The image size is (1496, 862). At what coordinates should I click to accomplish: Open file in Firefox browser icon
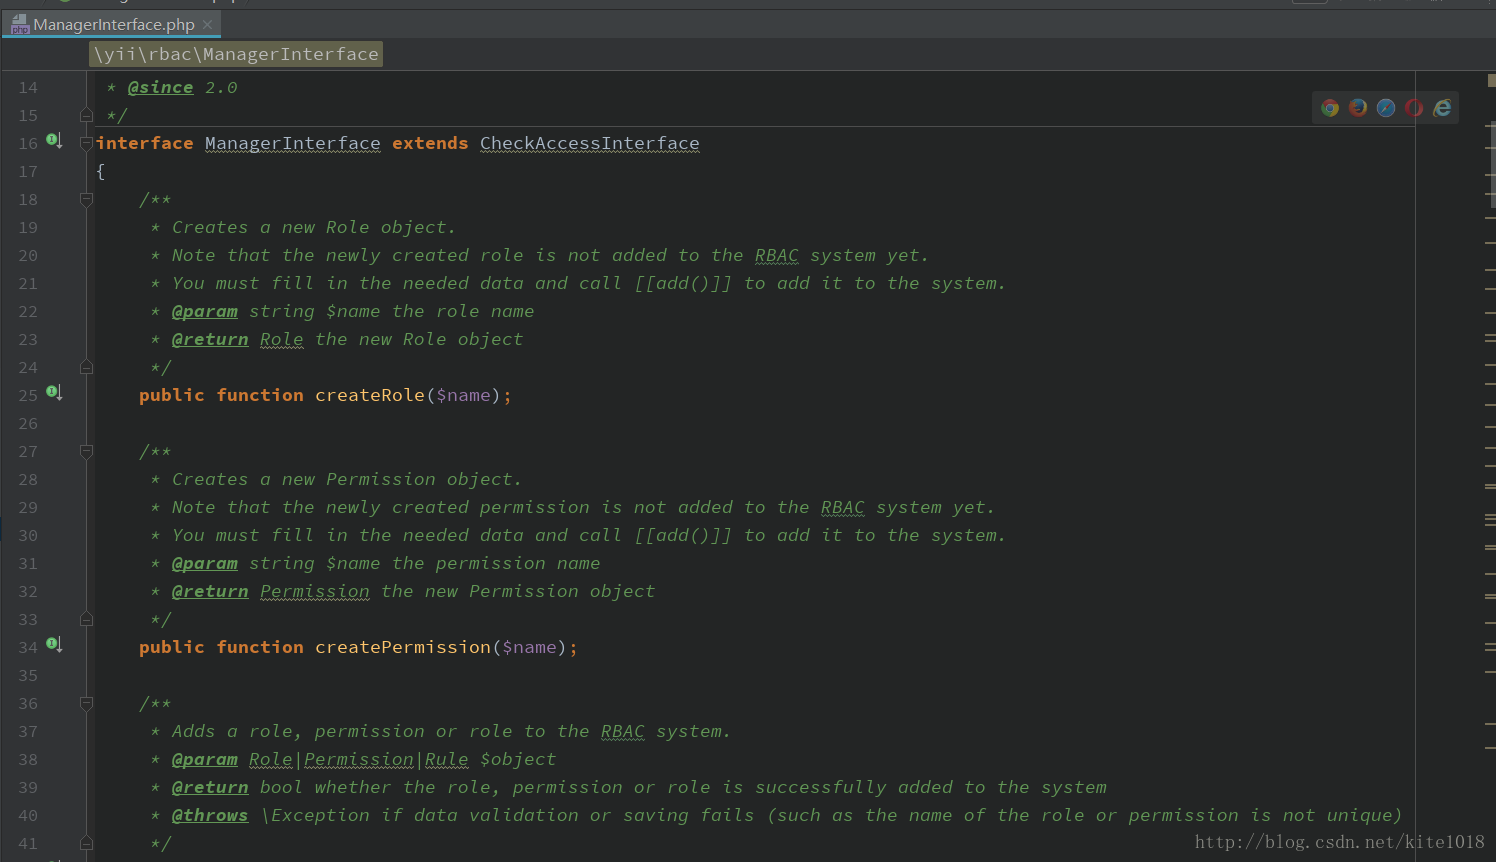click(x=1358, y=108)
